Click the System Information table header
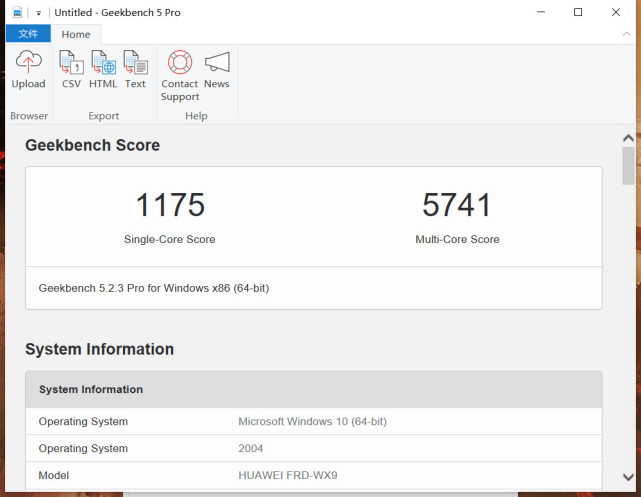Viewport: 641px width, 497px height. pyautogui.click(x=314, y=390)
